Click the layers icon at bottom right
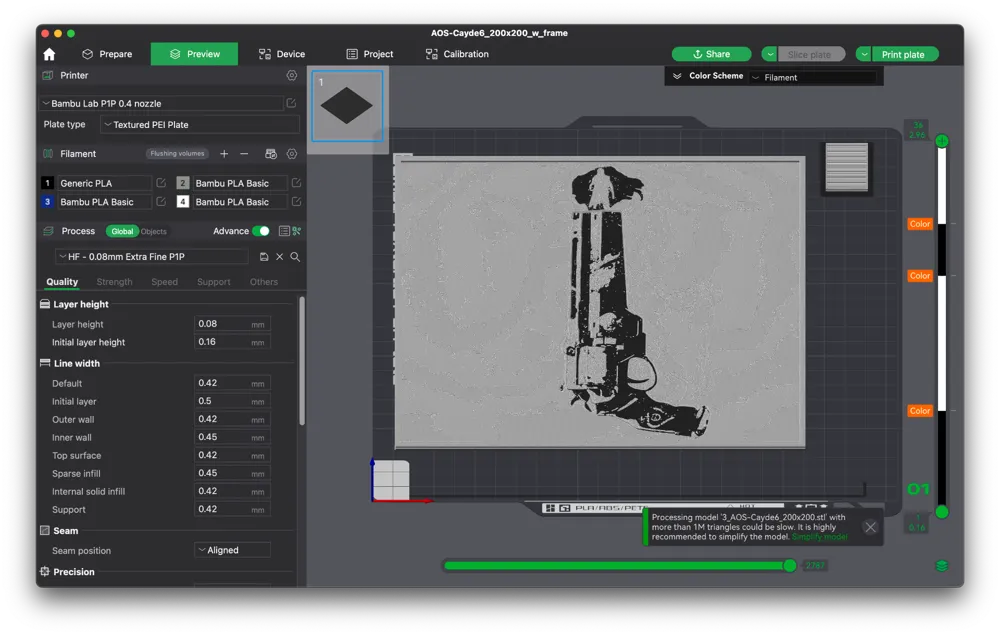This screenshot has width=1000, height=635. (x=941, y=566)
